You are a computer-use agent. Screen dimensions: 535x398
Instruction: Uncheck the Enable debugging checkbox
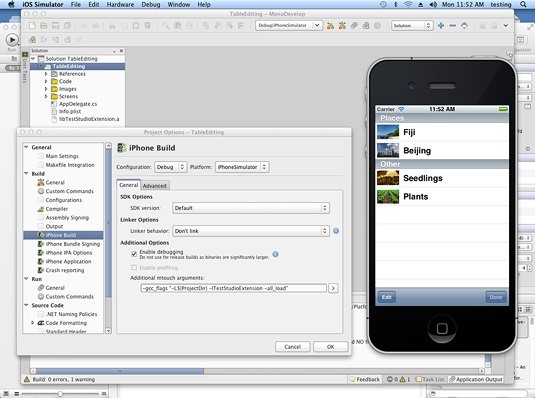[x=134, y=254]
